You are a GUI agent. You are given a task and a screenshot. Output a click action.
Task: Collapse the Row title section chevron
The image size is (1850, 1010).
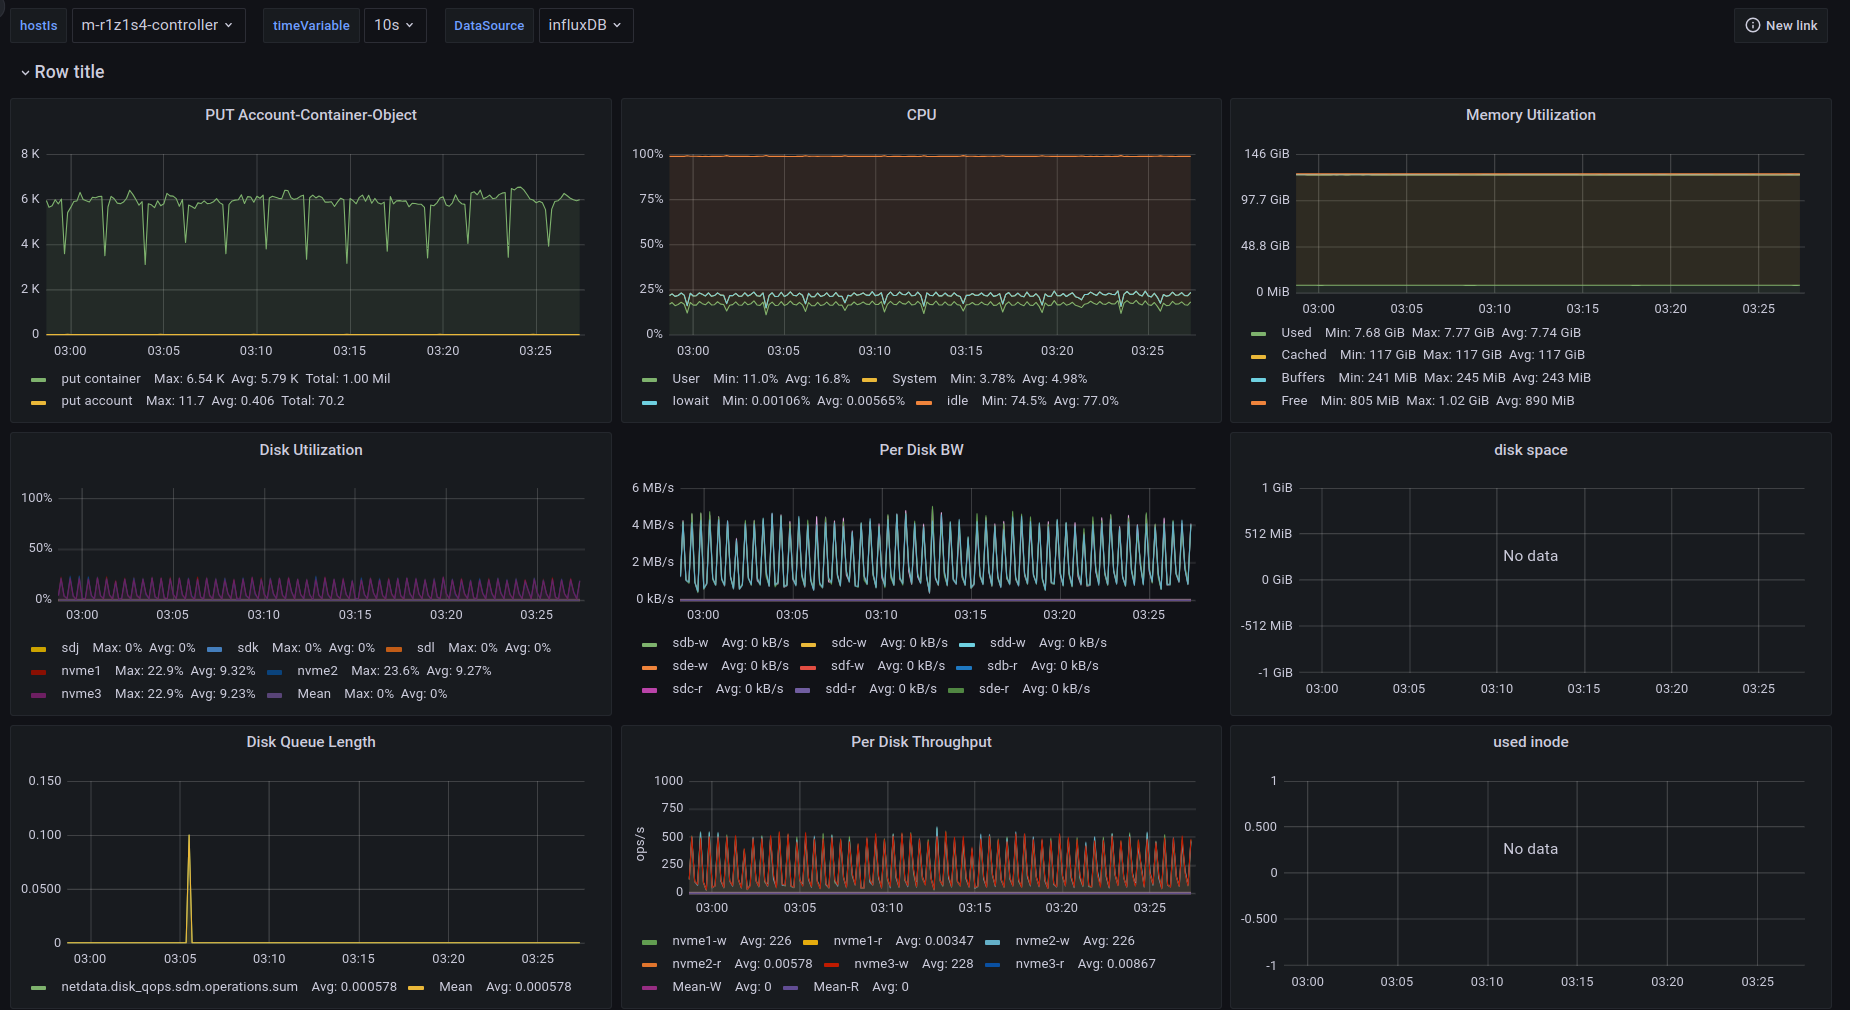(x=25, y=73)
